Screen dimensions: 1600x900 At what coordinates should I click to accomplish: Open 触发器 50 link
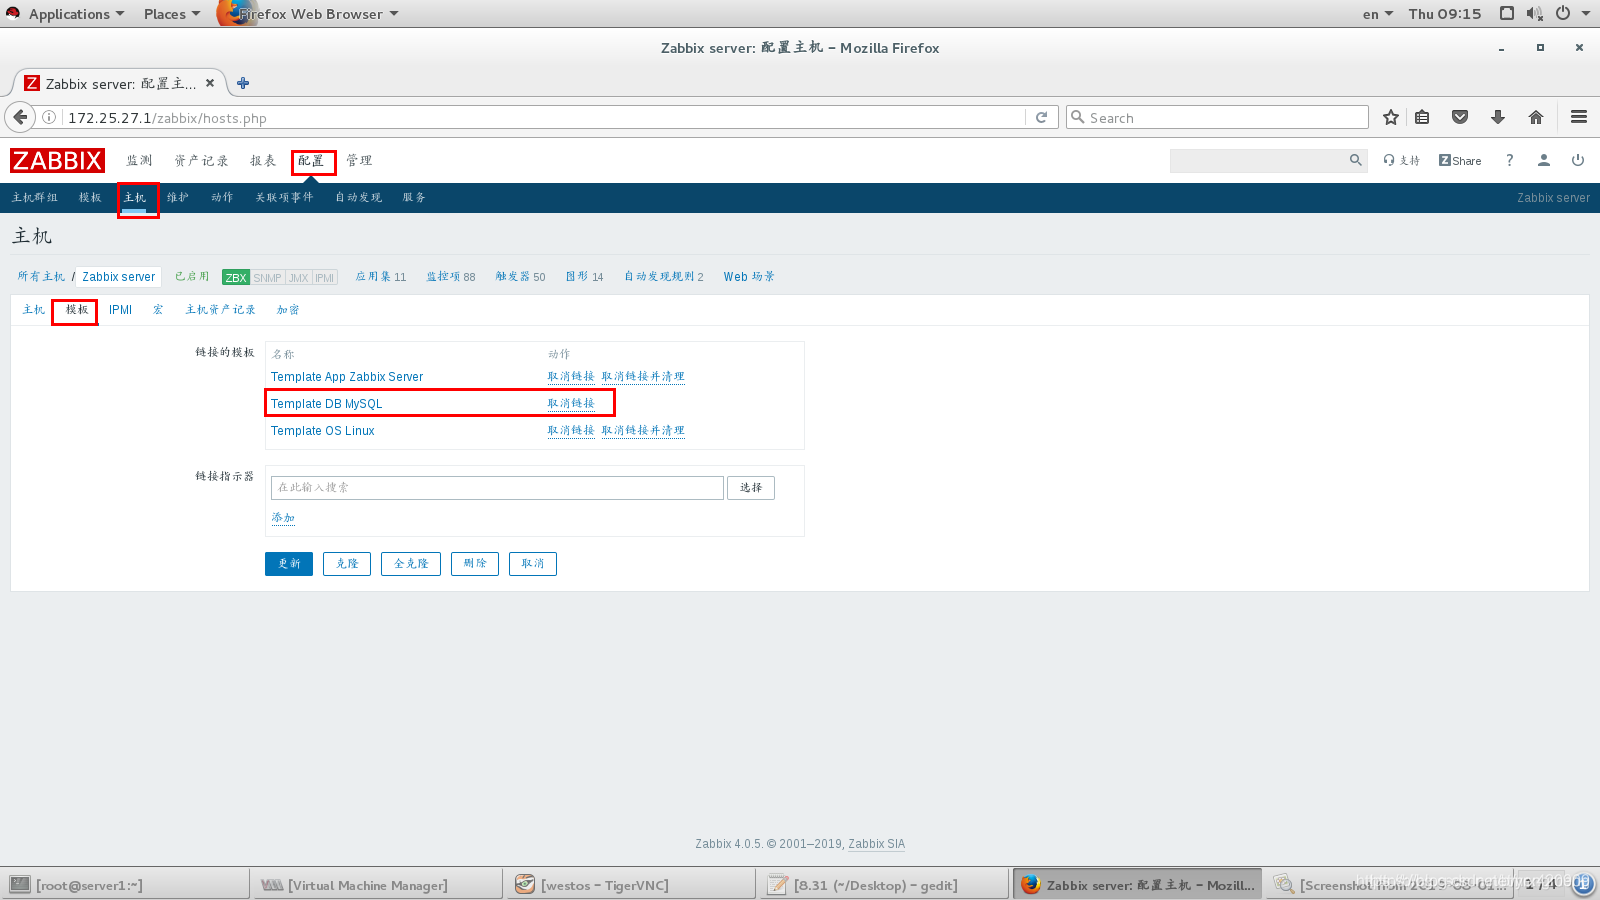click(x=520, y=276)
